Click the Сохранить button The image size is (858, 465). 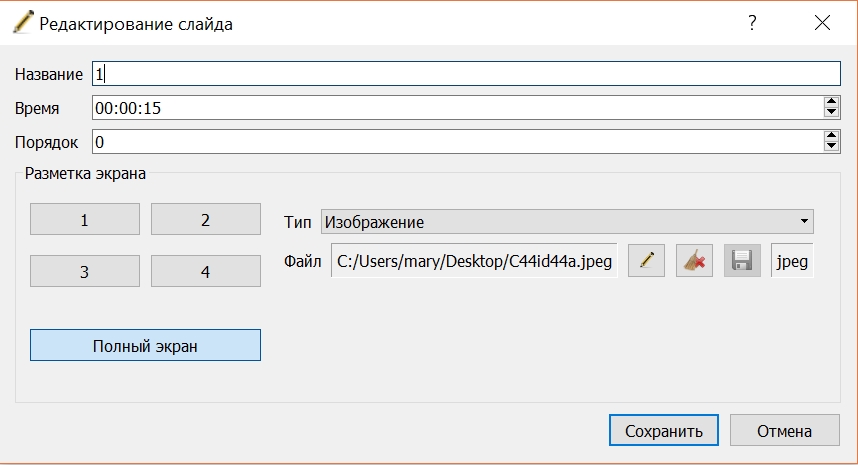(664, 431)
